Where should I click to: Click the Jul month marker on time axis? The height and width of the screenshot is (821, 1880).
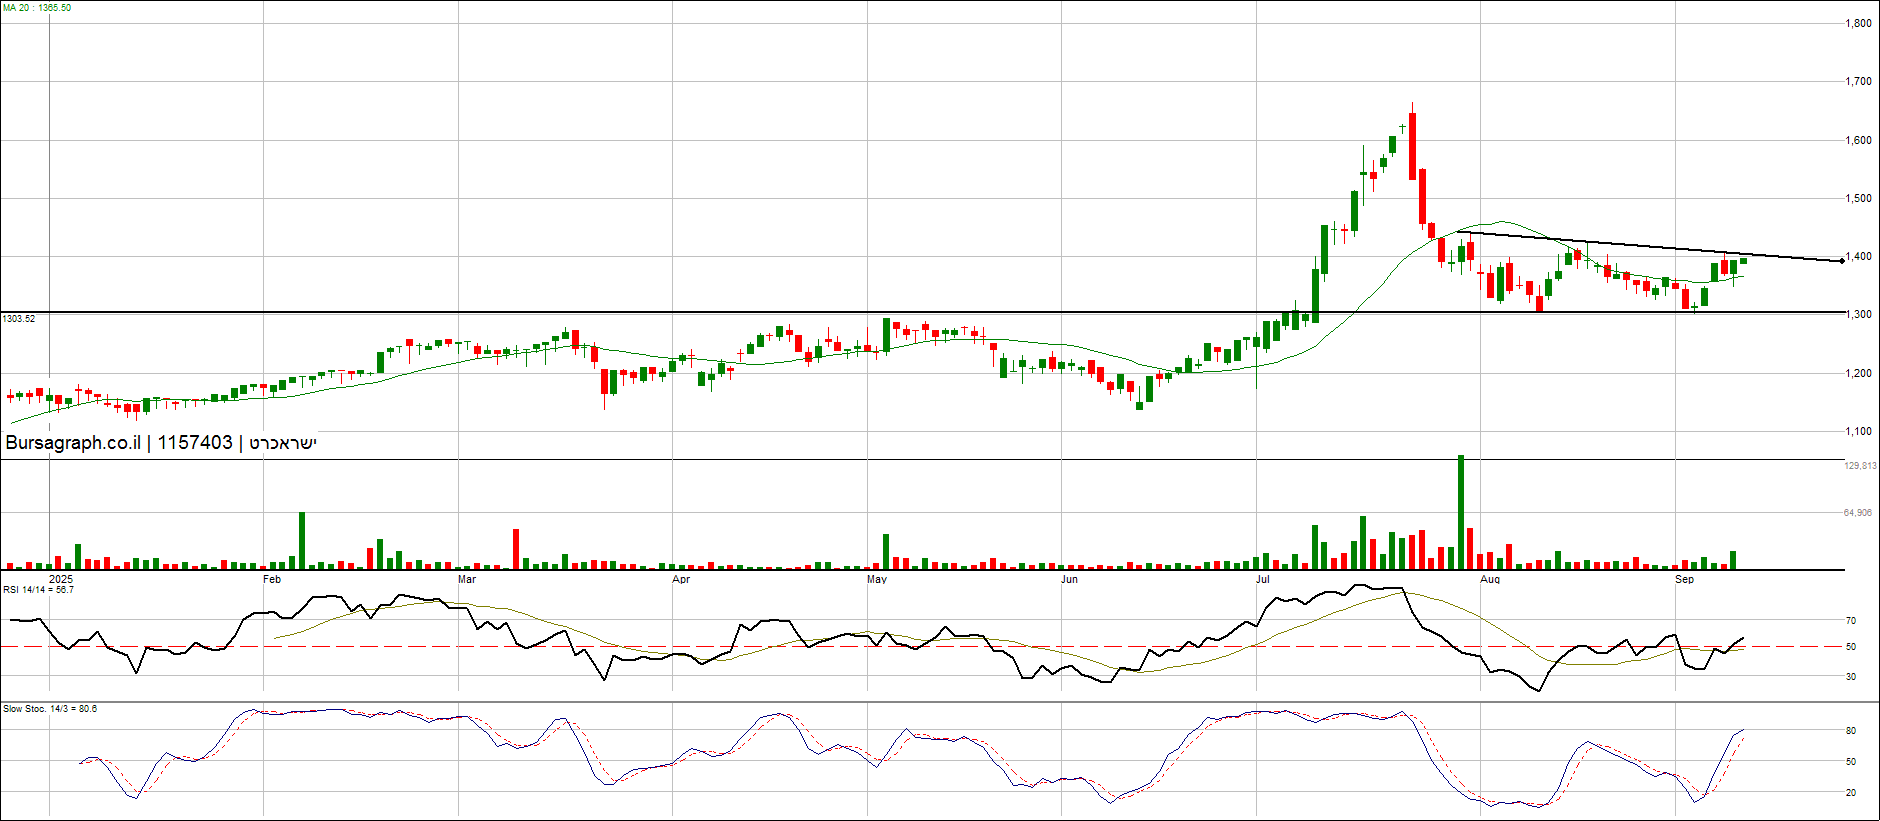click(x=1263, y=580)
